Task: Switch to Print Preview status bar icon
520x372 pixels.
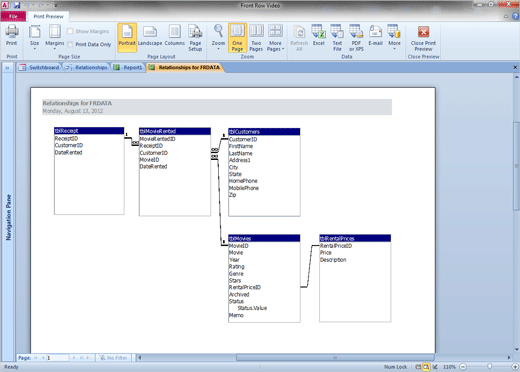Action: [426, 367]
